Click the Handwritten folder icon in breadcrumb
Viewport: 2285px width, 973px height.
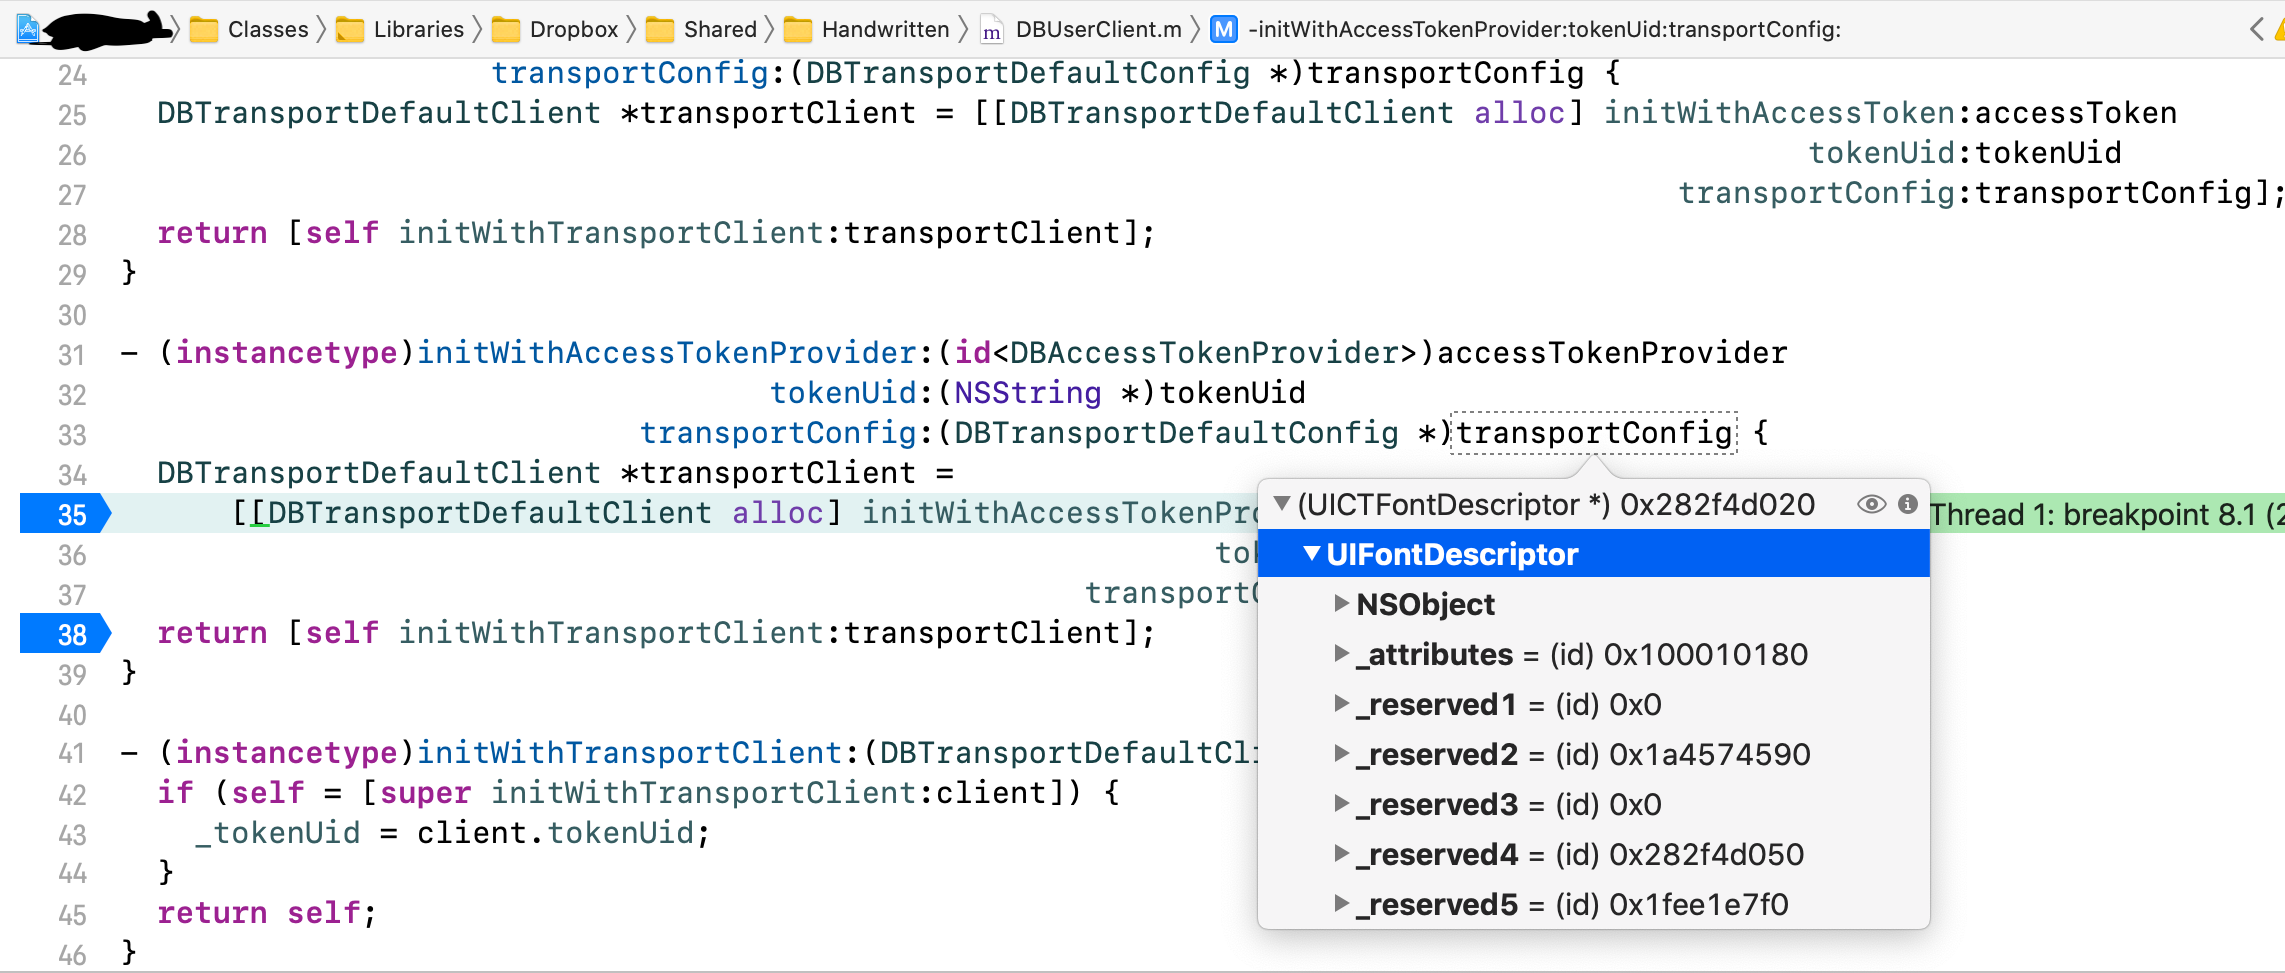coord(798,30)
